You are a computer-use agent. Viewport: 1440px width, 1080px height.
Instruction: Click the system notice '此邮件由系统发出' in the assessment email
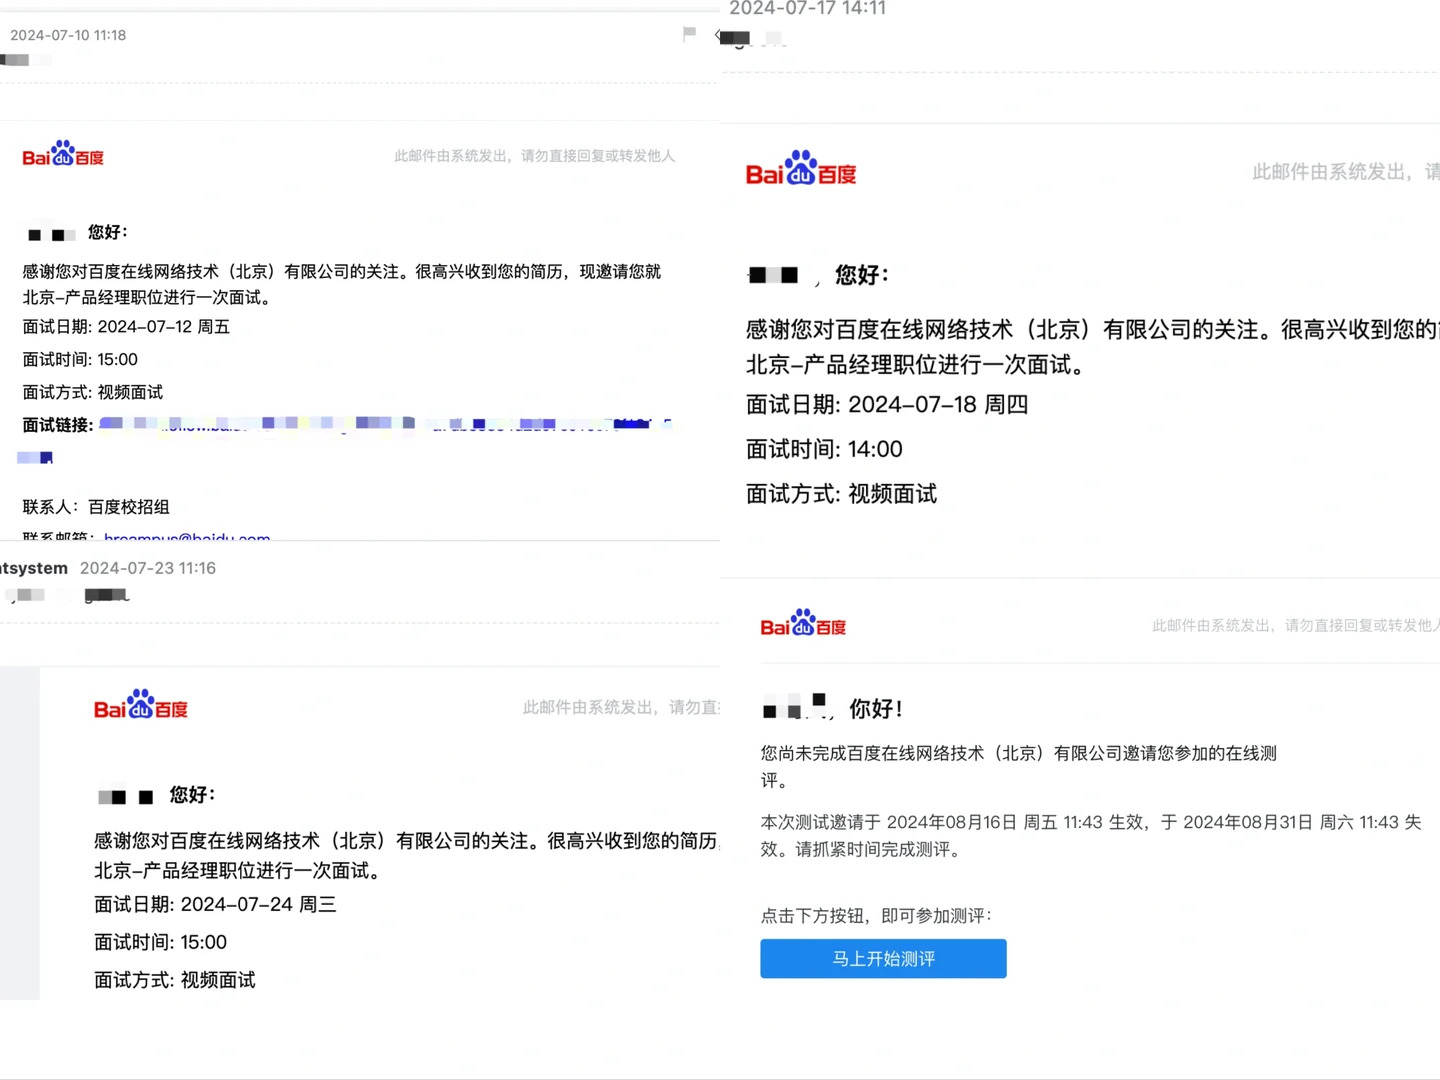click(1295, 625)
